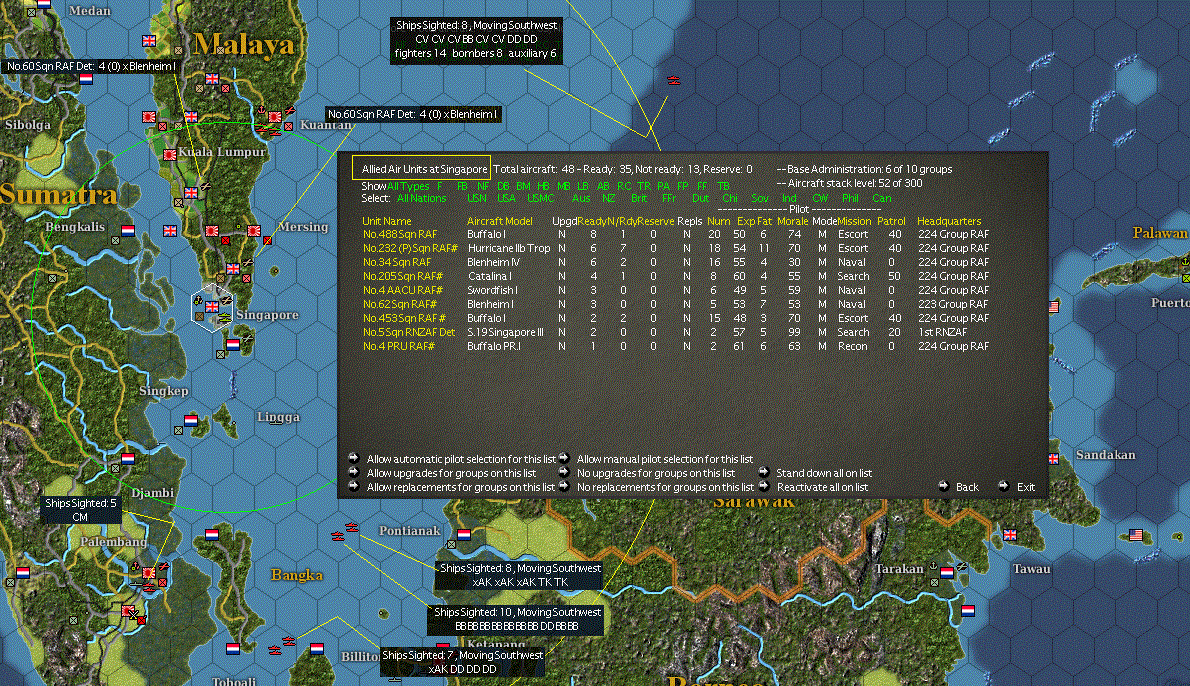The image size is (1190, 686).
Task: Click the Japanese flag at Palembang
Action: [150, 573]
